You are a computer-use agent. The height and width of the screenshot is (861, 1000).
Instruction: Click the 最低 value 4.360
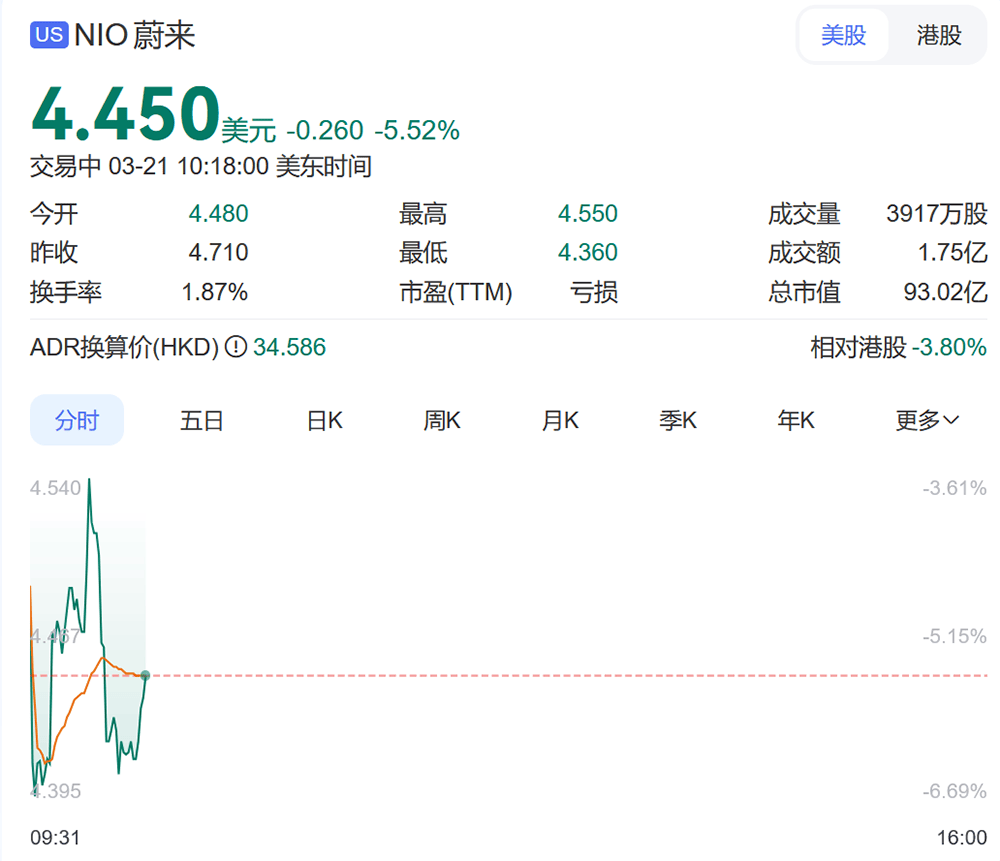click(x=587, y=253)
